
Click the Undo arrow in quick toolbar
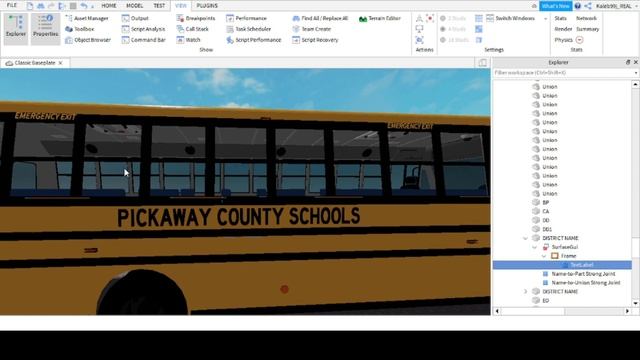click(84, 6)
